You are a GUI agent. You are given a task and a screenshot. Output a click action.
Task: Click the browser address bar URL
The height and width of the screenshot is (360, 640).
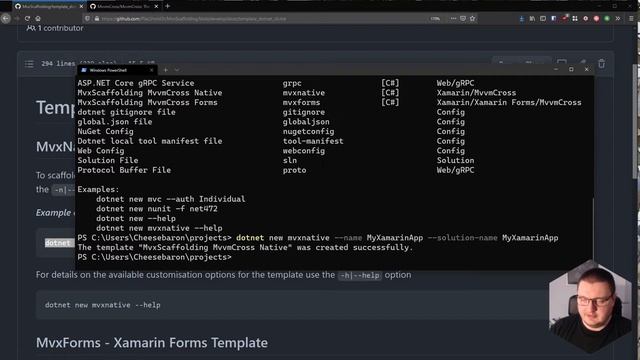click(194, 19)
